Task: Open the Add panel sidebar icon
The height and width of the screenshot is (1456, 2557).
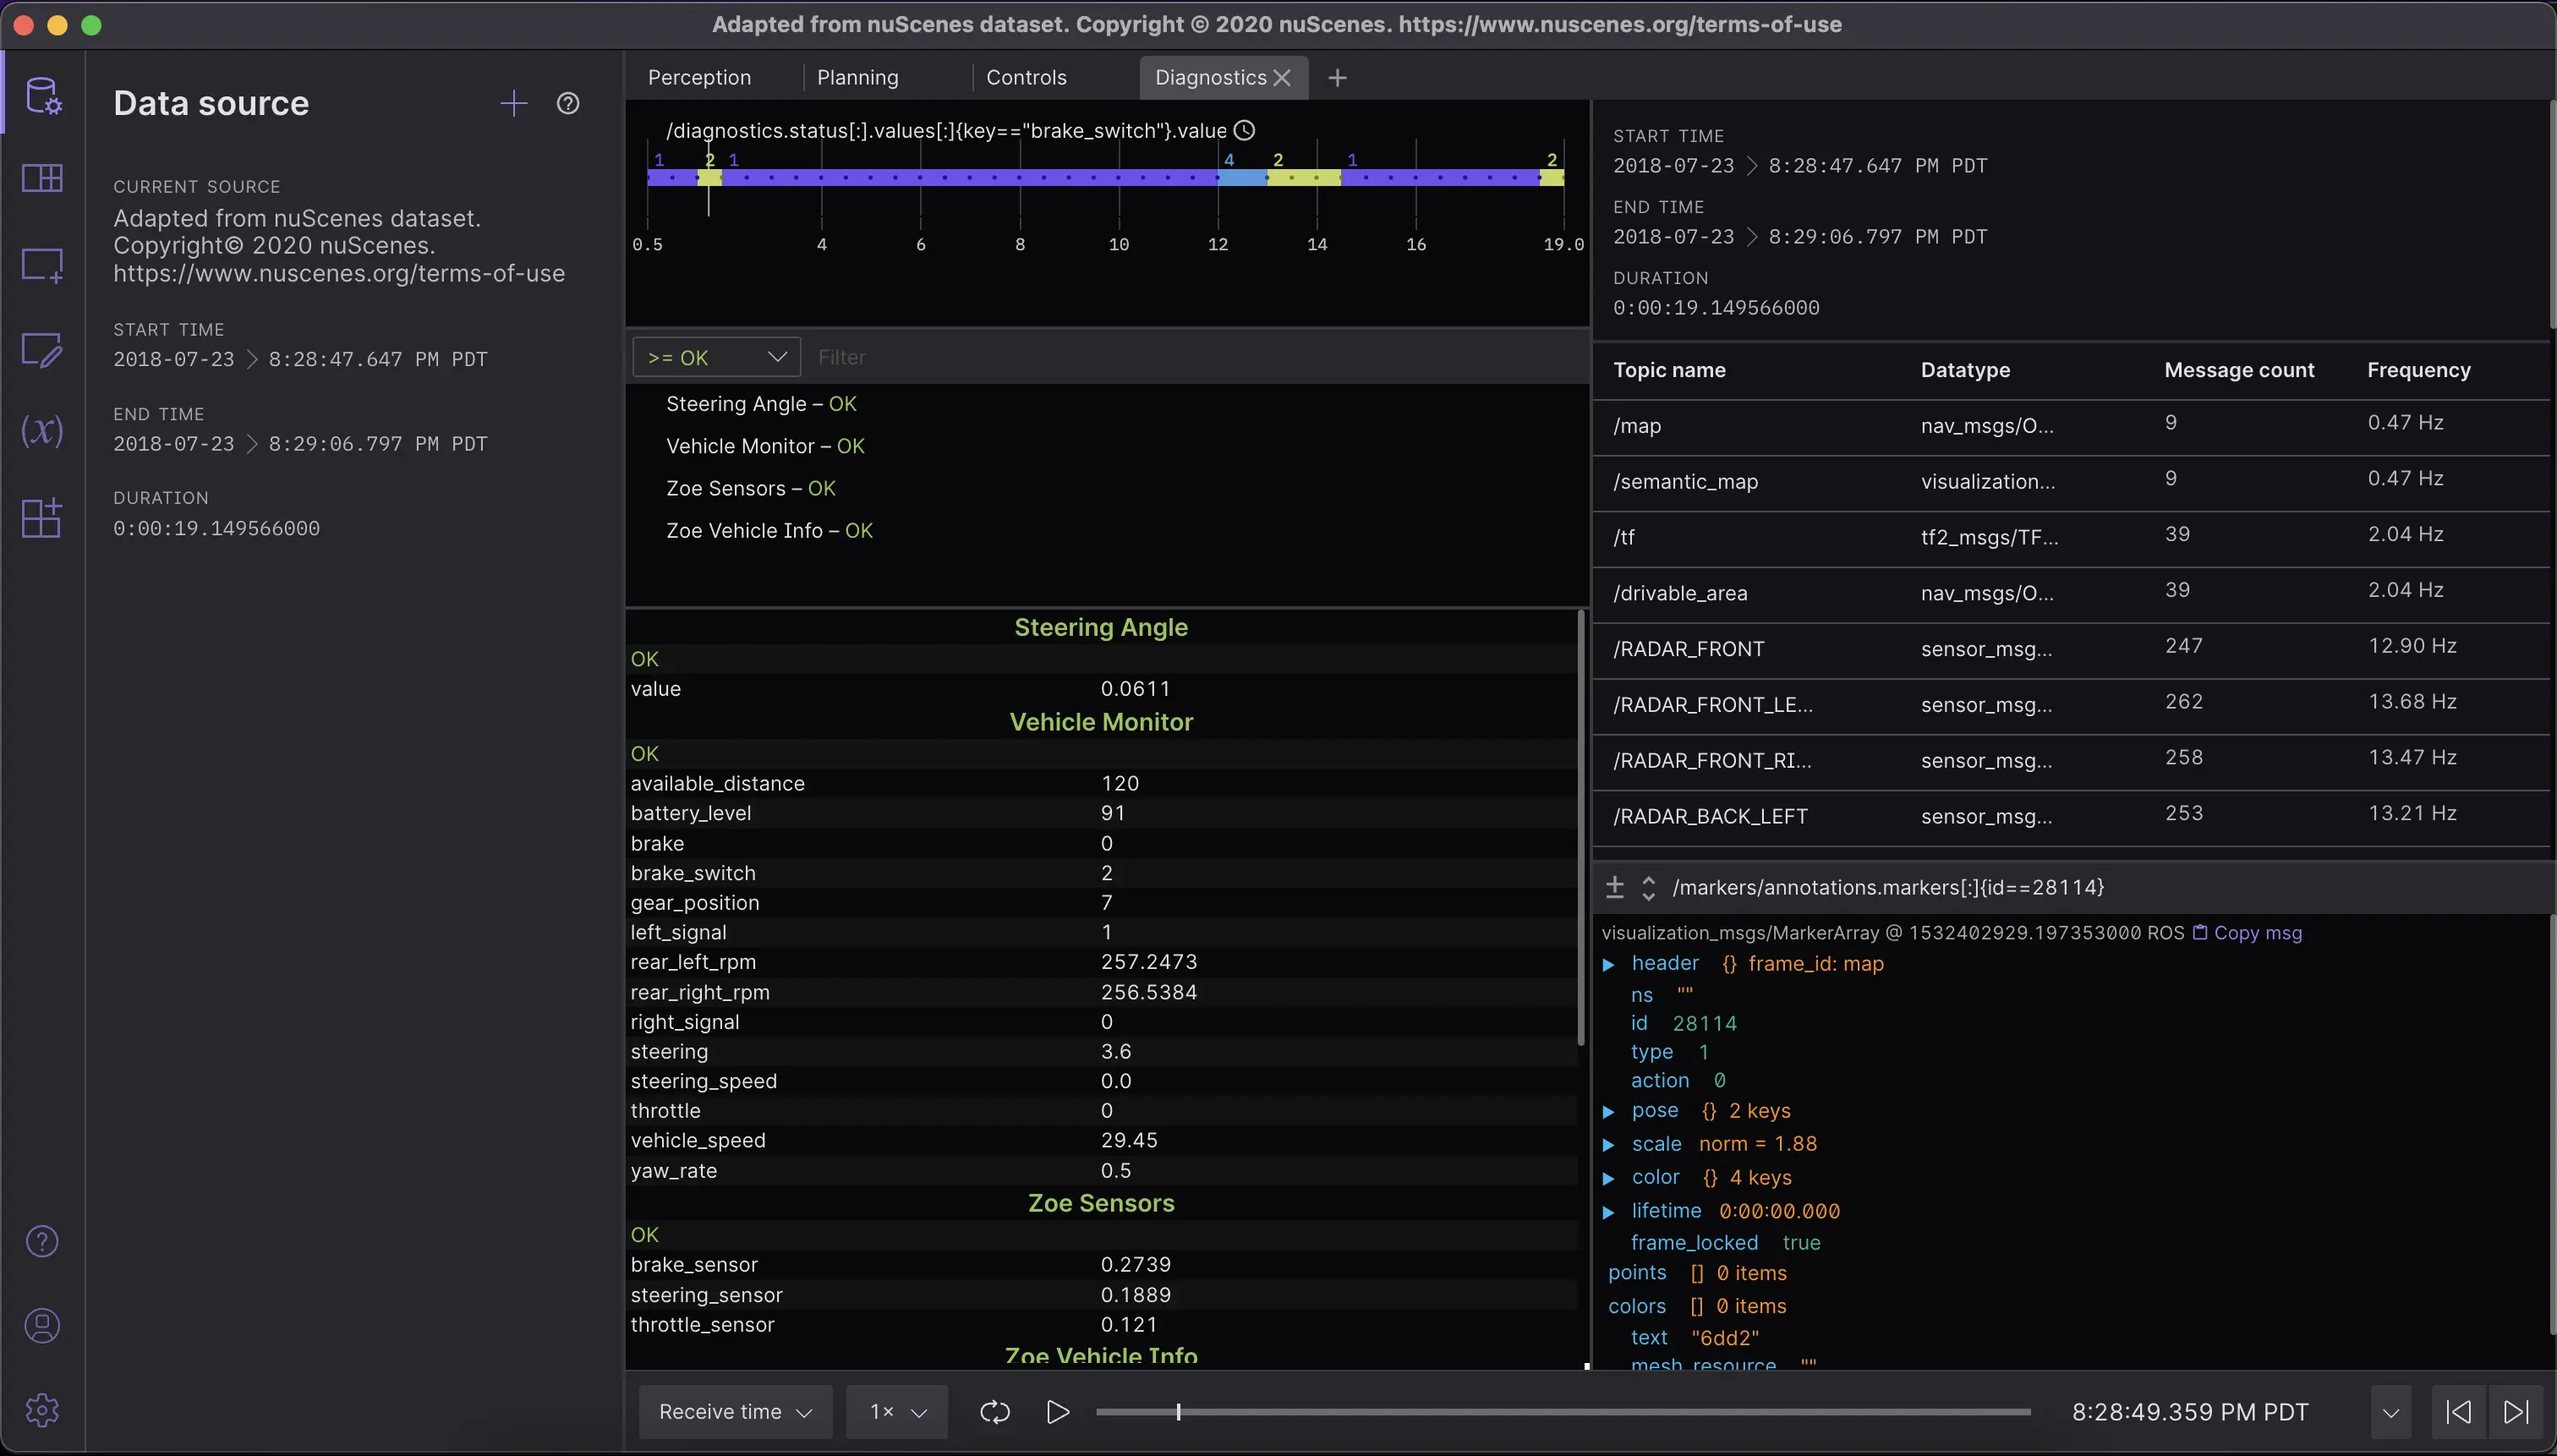Action: coord(42,264)
